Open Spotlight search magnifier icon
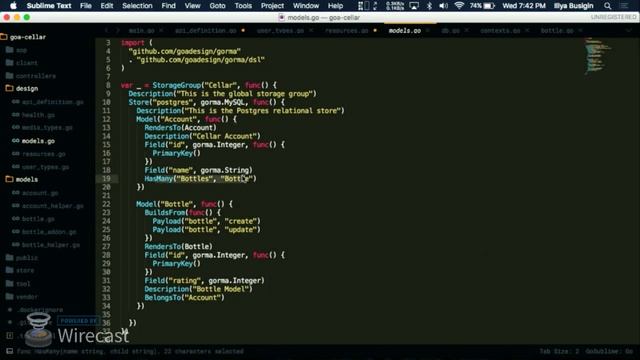640x360 pixels. pyautogui.click(x=607, y=6)
